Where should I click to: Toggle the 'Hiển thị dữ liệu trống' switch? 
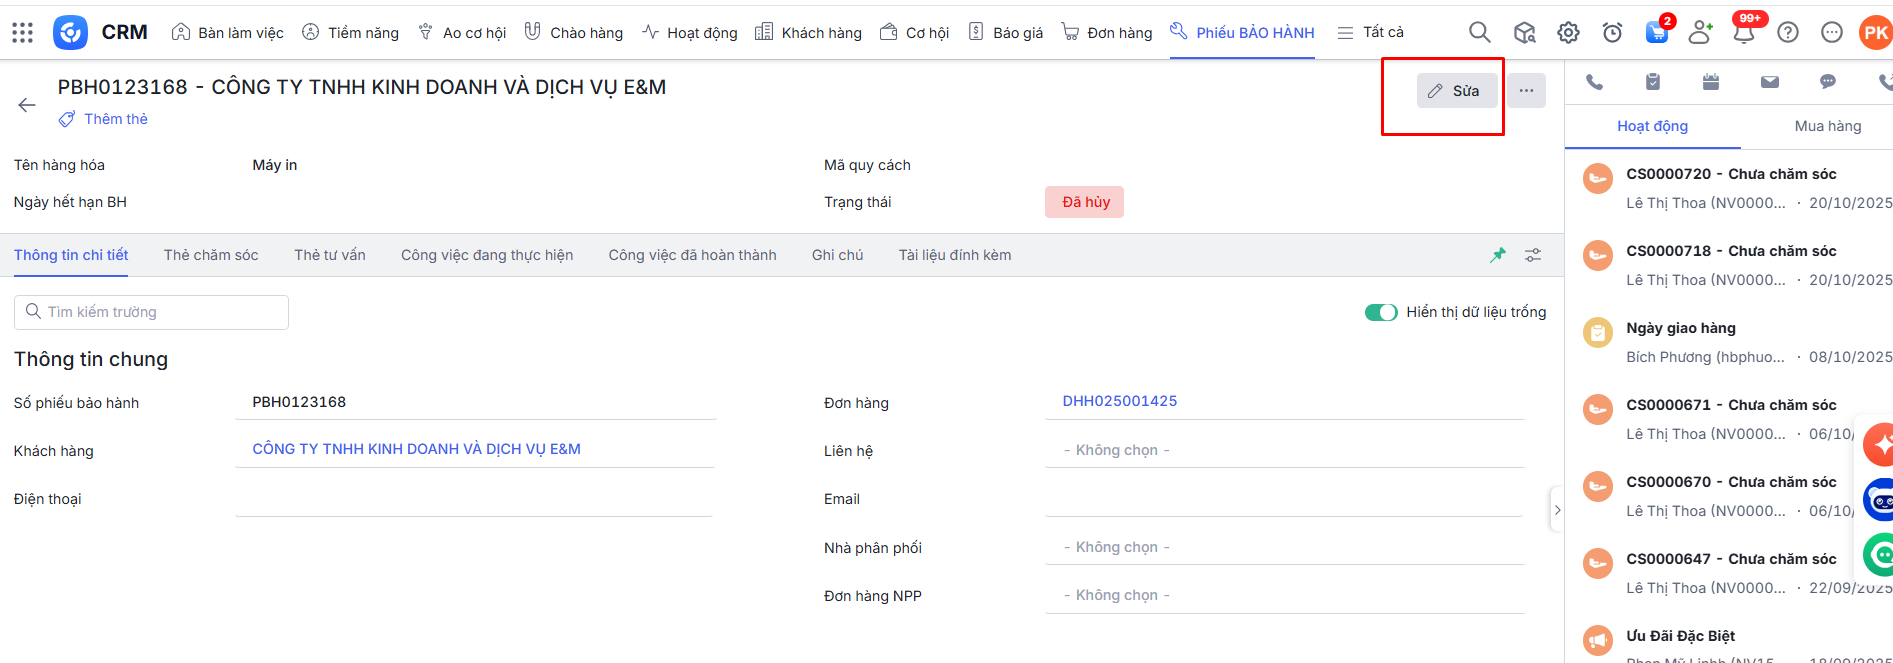click(x=1381, y=313)
